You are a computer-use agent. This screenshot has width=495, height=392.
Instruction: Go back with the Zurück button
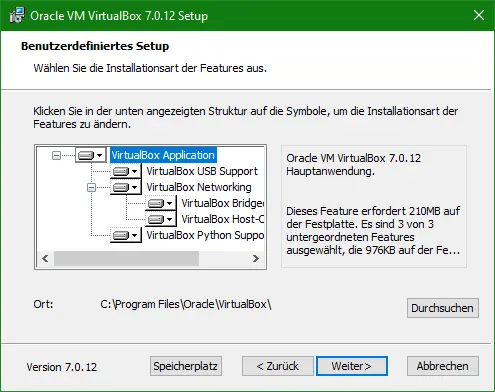[278, 366]
